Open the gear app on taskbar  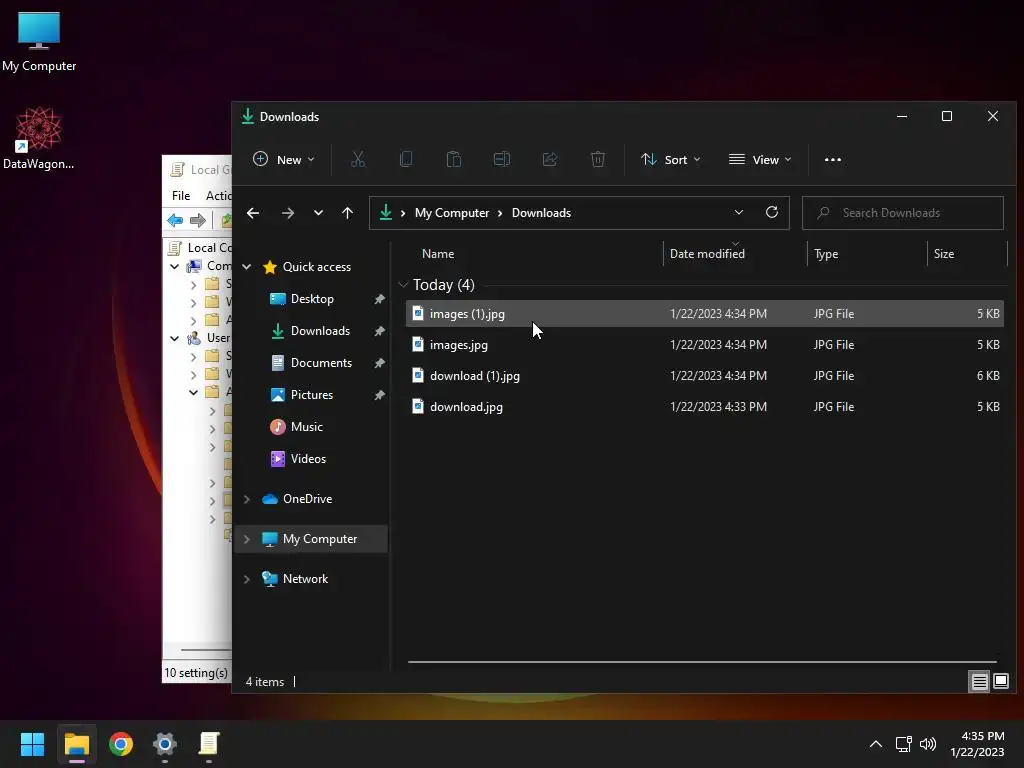point(165,744)
